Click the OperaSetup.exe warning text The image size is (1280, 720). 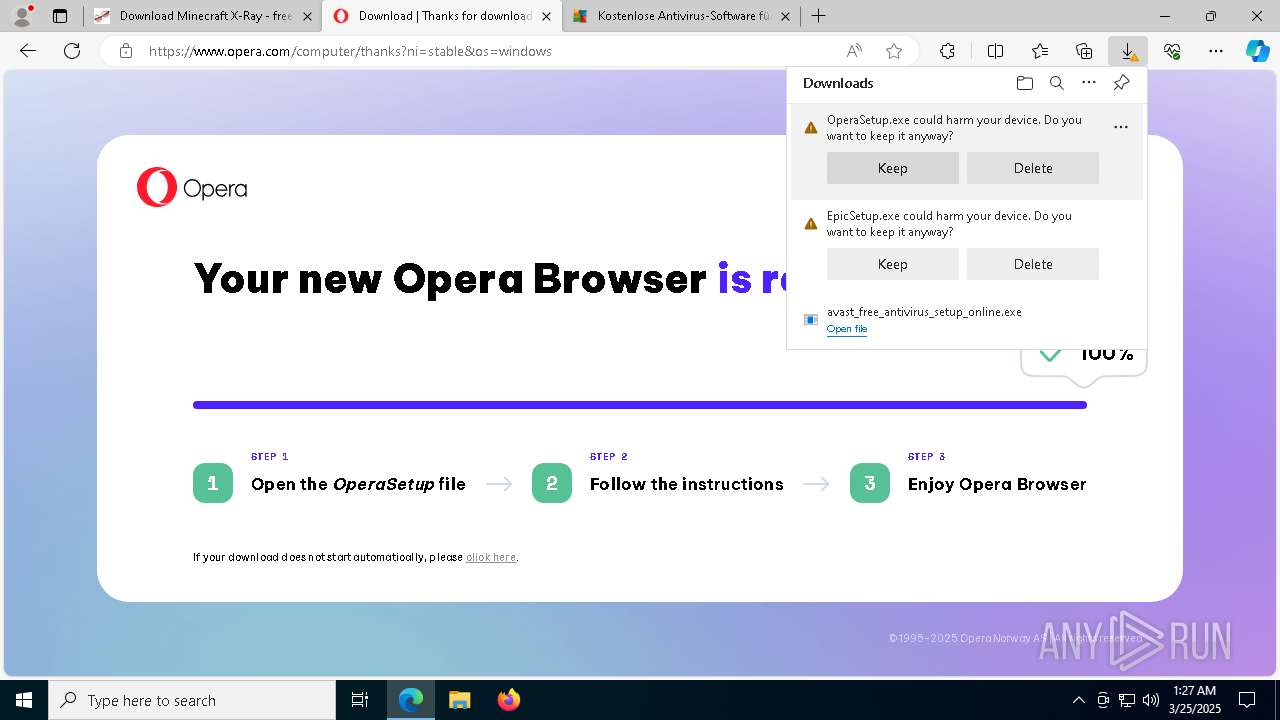click(x=954, y=128)
